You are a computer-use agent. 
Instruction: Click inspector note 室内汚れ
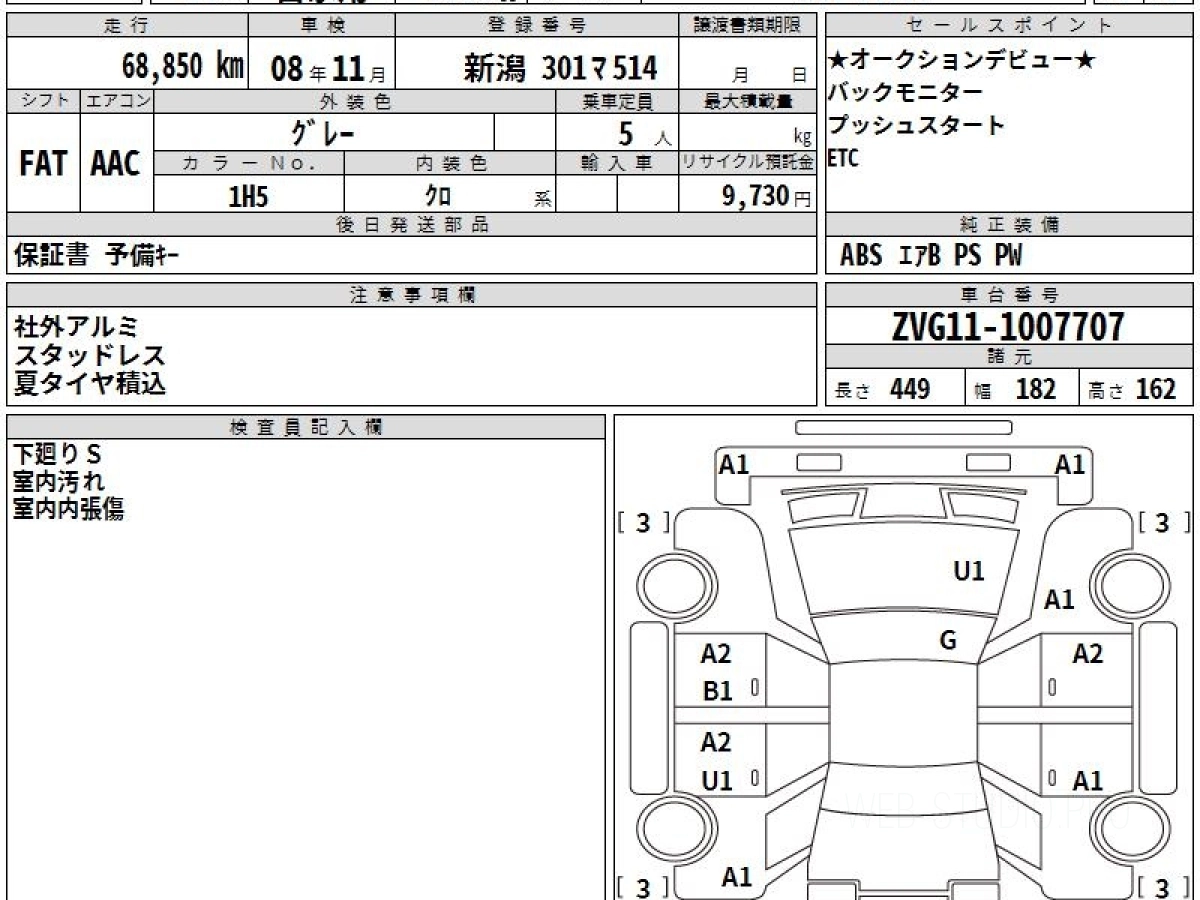[58, 482]
